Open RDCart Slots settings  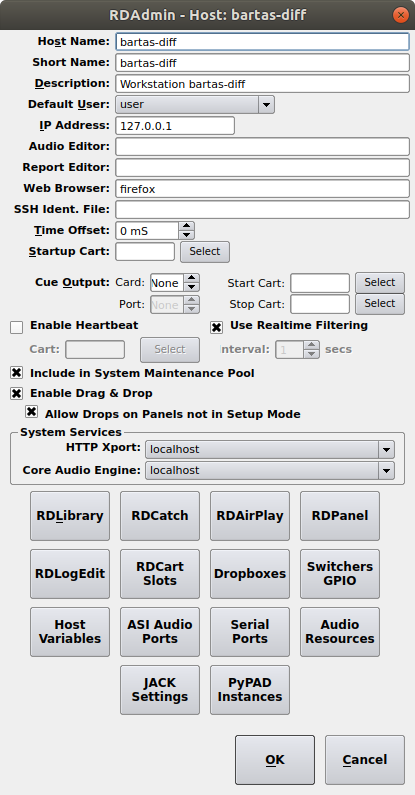(x=160, y=574)
